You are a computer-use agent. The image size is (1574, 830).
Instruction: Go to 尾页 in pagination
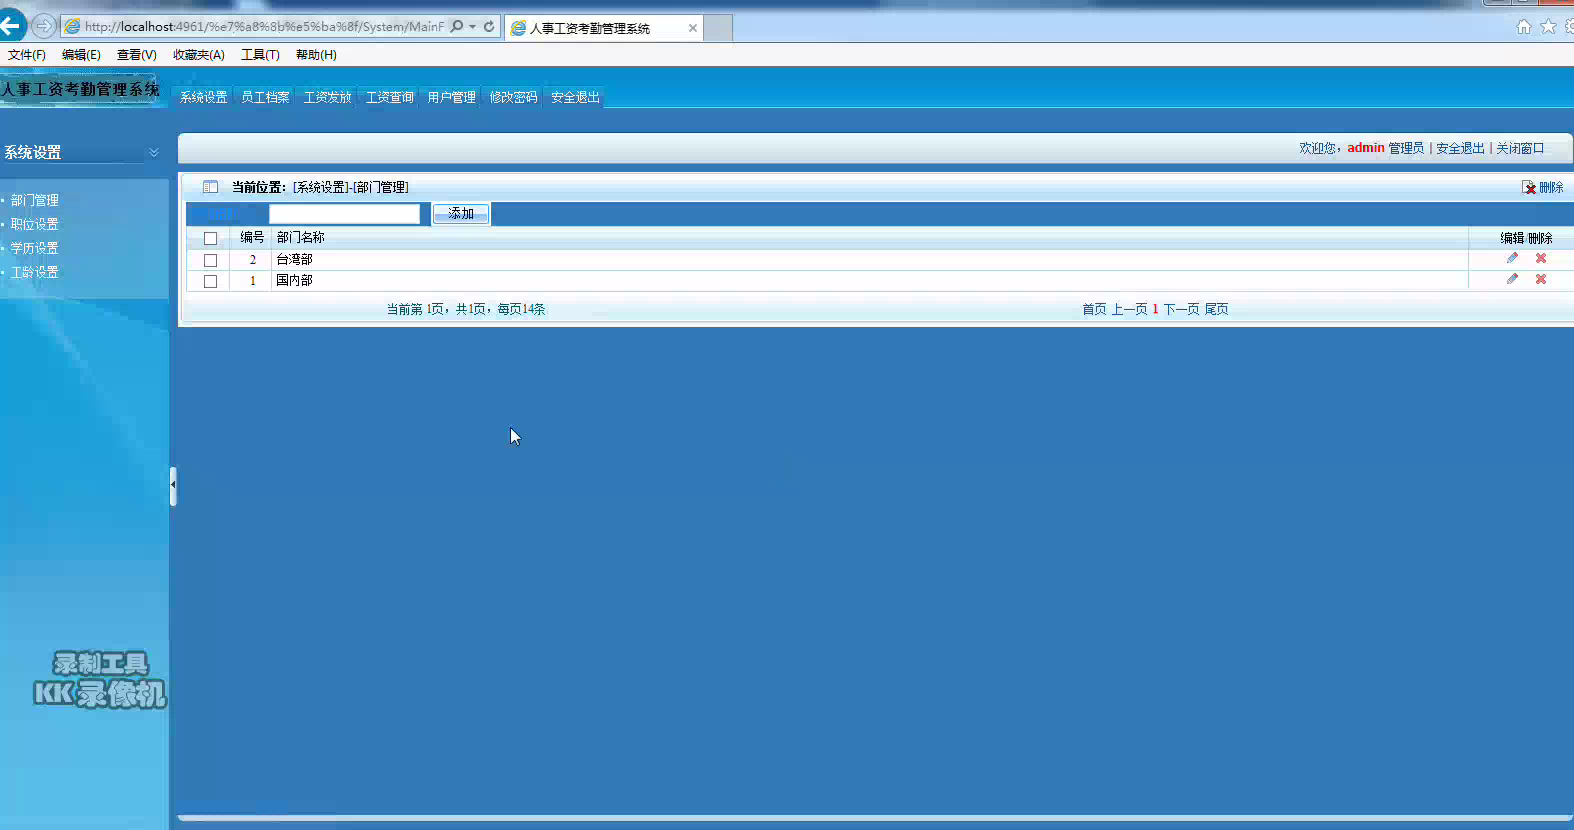[1216, 309]
